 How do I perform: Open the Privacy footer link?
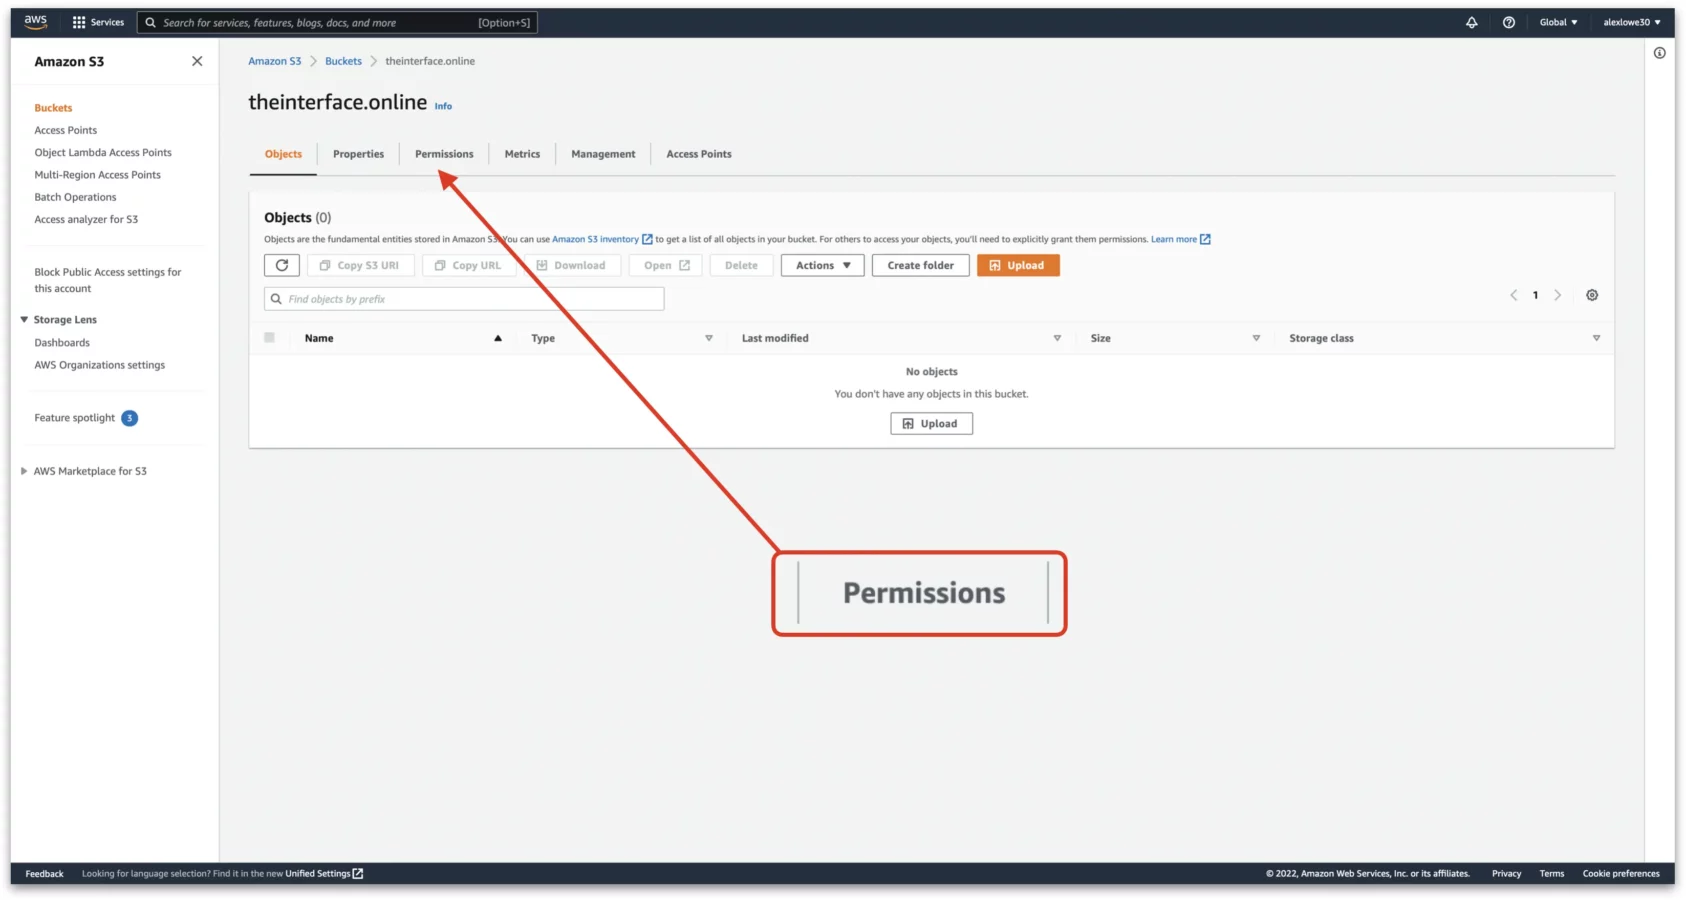[x=1506, y=873]
